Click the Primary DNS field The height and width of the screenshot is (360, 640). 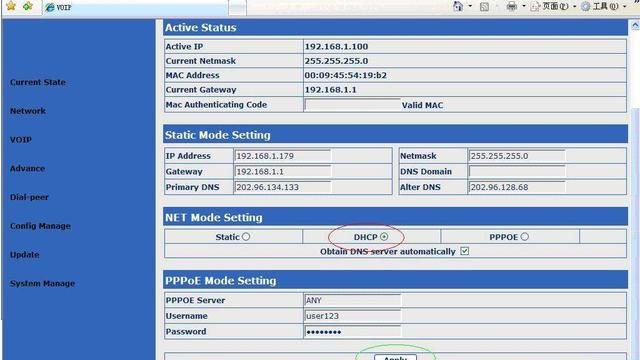pyautogui.click(x=283, y=187)
